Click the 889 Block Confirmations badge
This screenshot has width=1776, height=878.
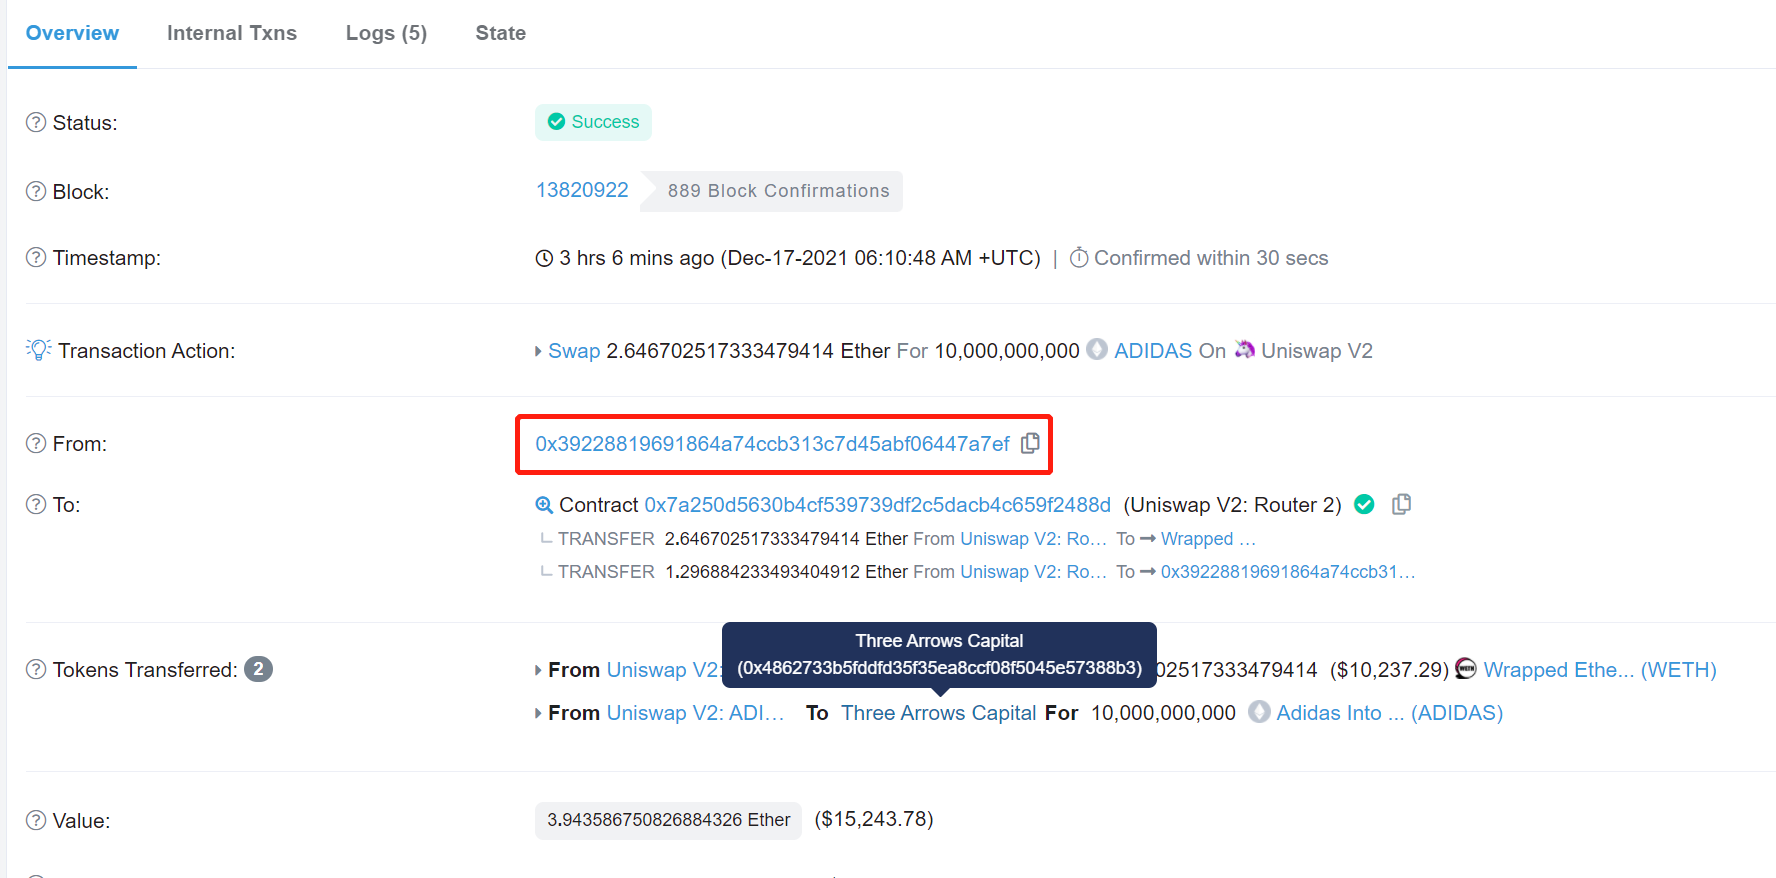[778, 191]
